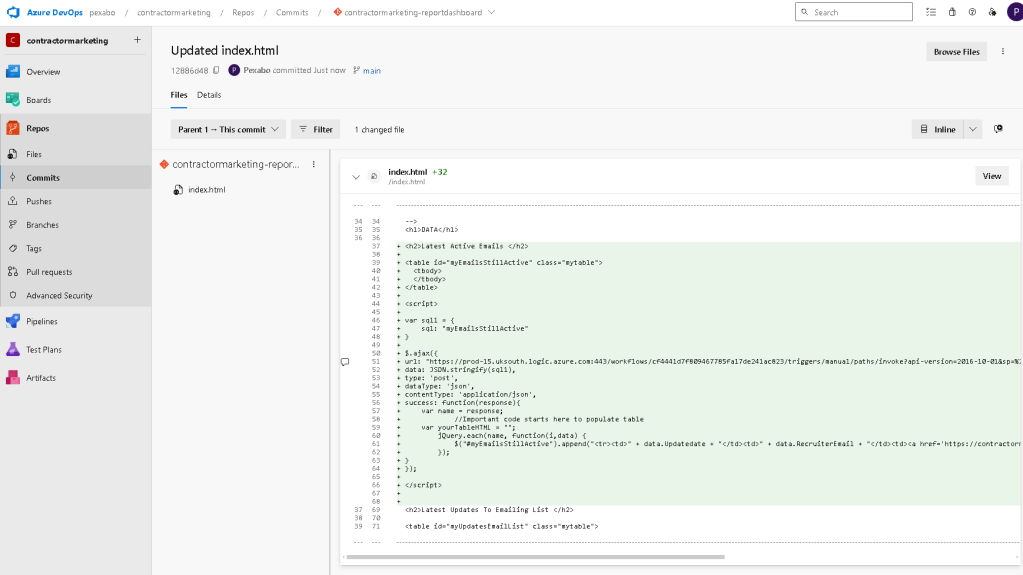Add comment on line 51
The width and height of the screenshot is (1023, 575).
pos(345,362)
